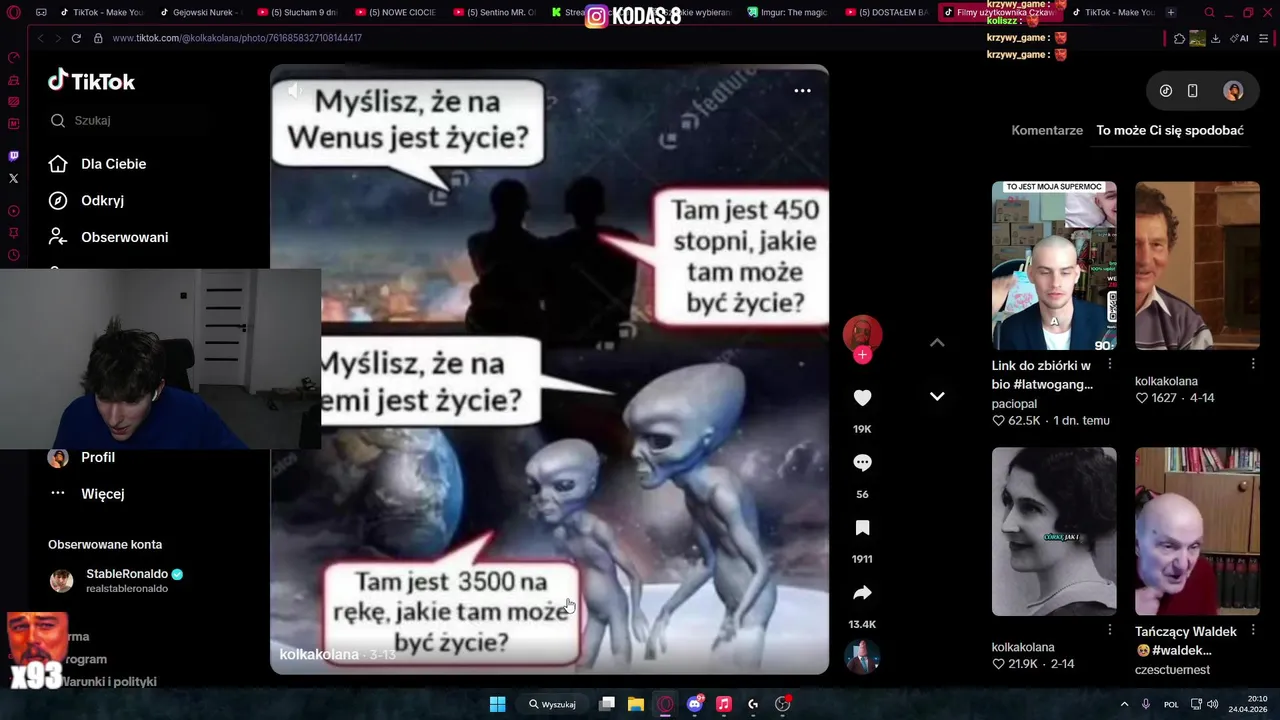This screenshot has height=720, width=1280.
Task: Open comments via the speech bubble icon
Action: [x=862, y=463]
